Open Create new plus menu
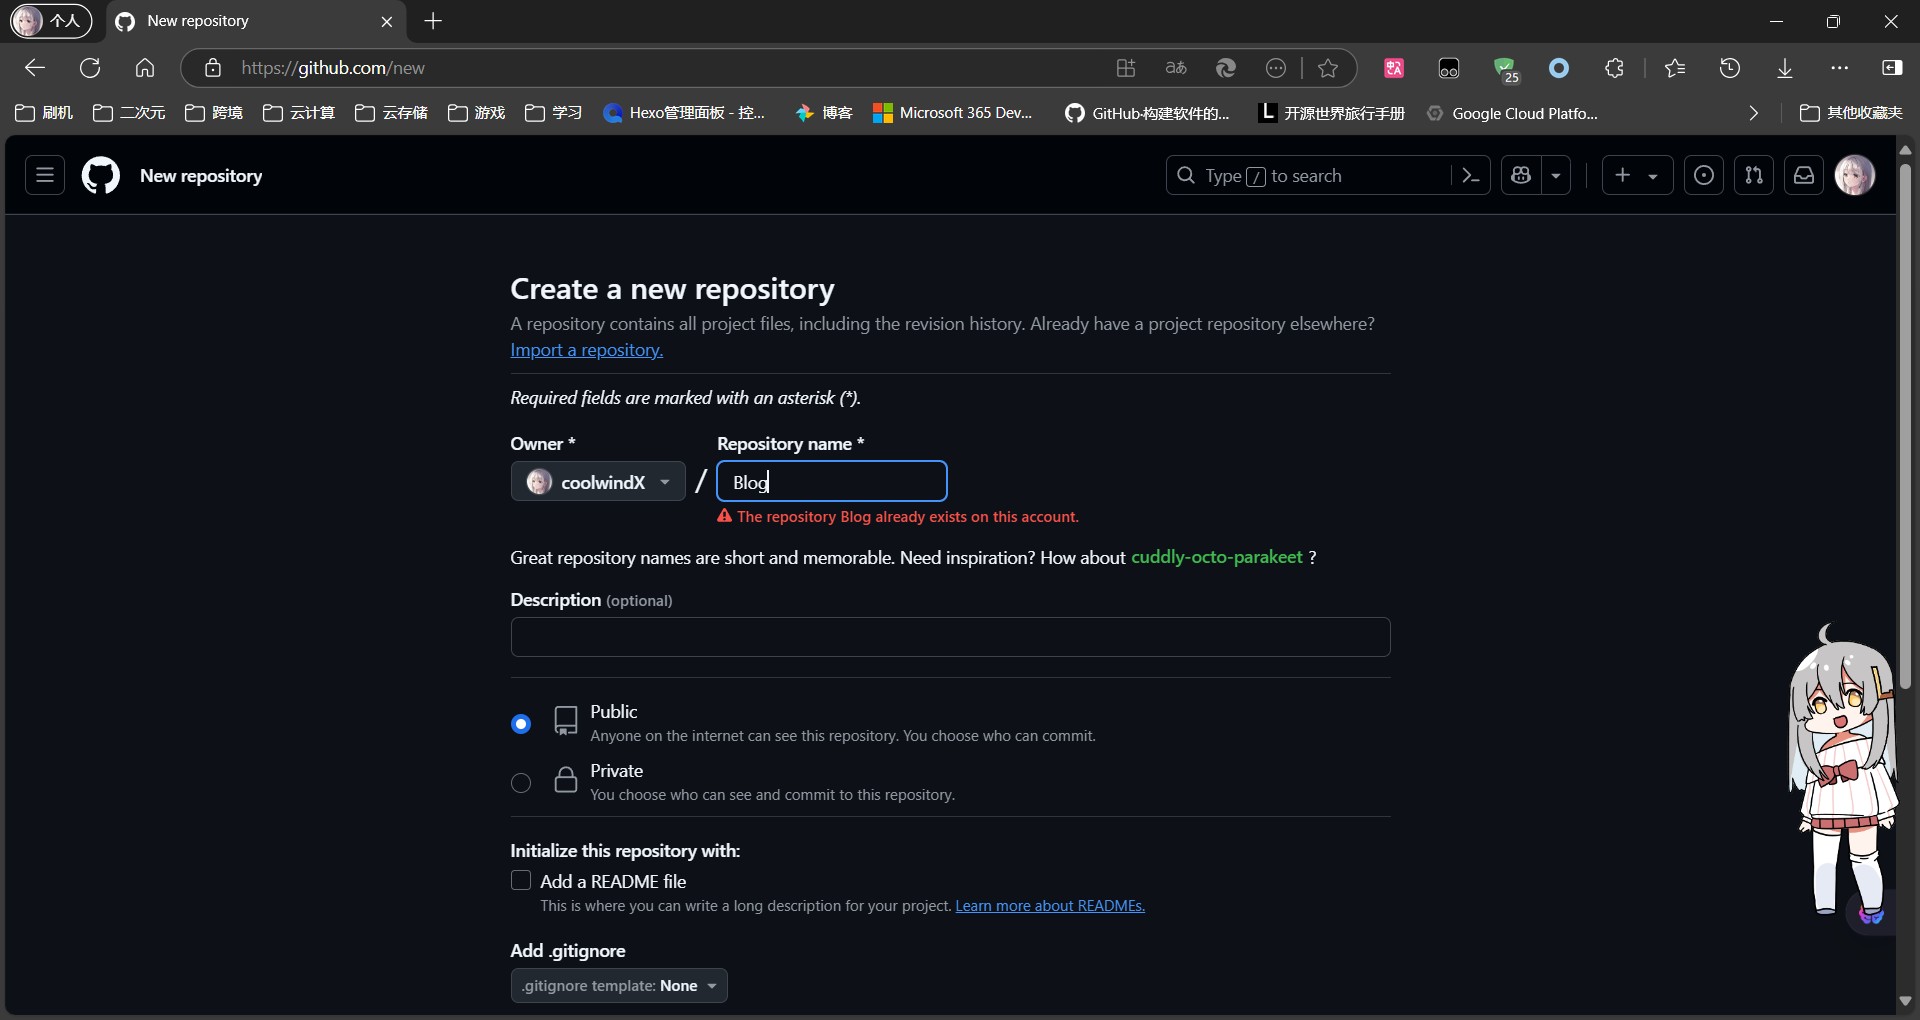1920x1020 pixels. (x=1637, y=176)
